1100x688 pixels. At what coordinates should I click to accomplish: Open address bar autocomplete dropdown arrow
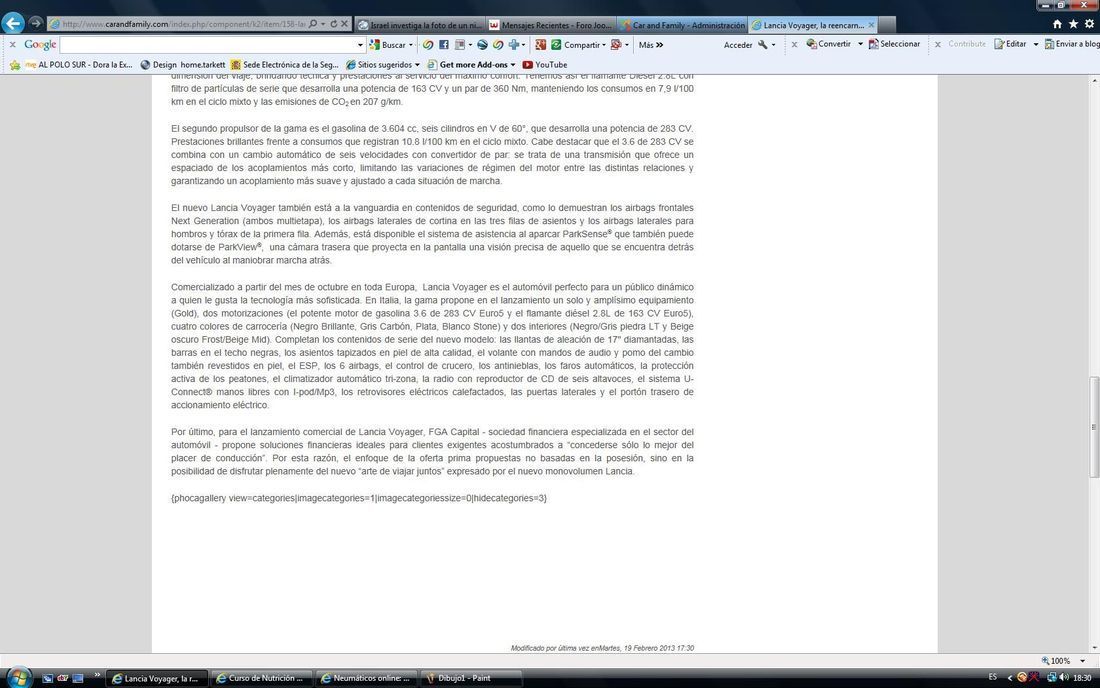point(323,24)
